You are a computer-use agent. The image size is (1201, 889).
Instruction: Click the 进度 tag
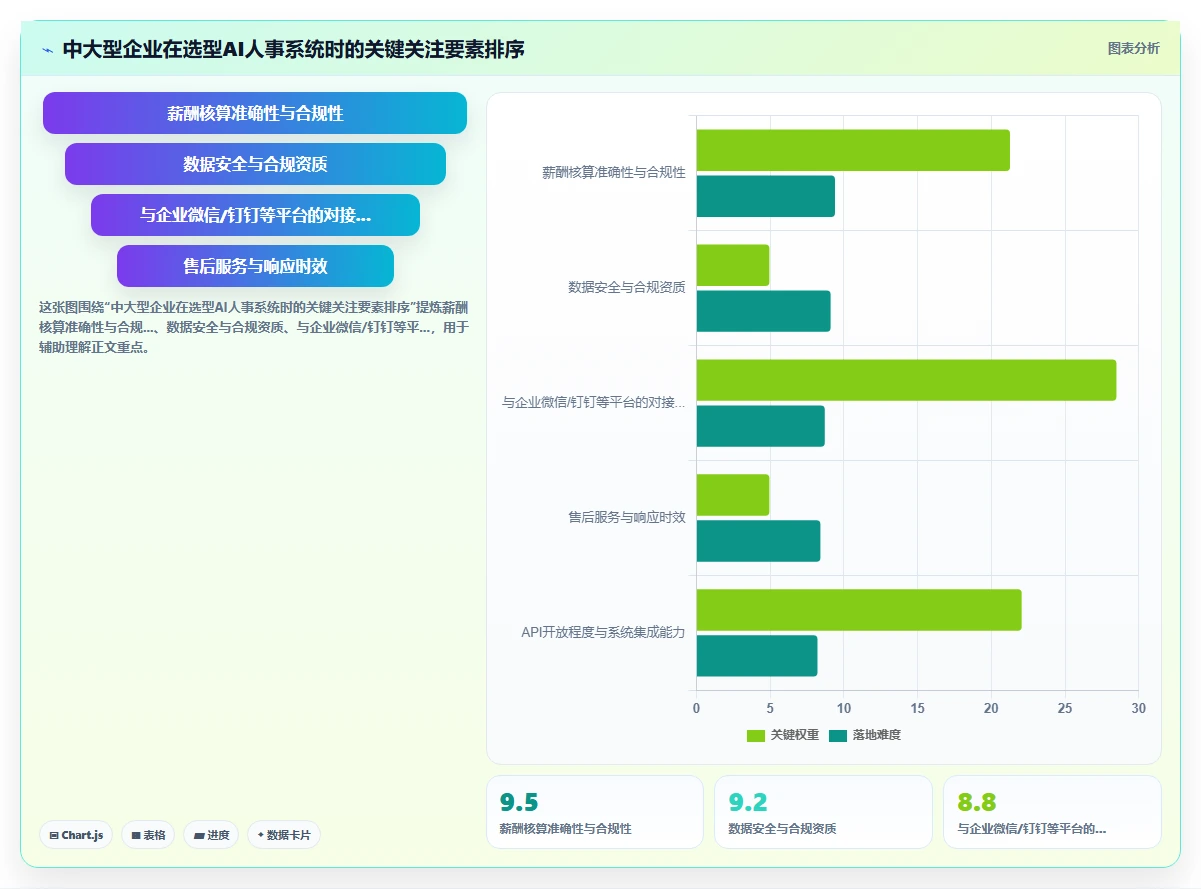pyautogui.click(x=211, y=835)
